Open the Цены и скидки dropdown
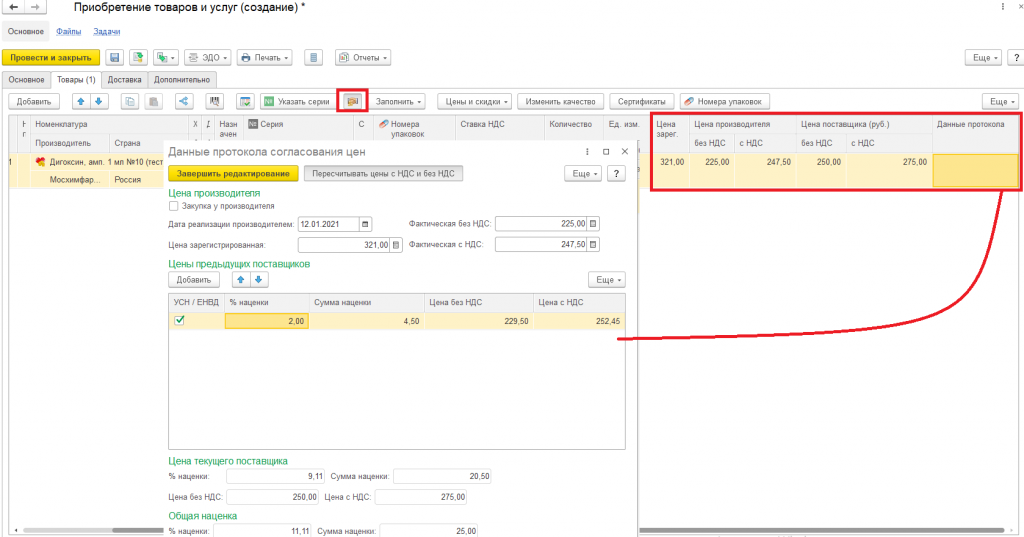1024x537 pixels. coord(476,101)
